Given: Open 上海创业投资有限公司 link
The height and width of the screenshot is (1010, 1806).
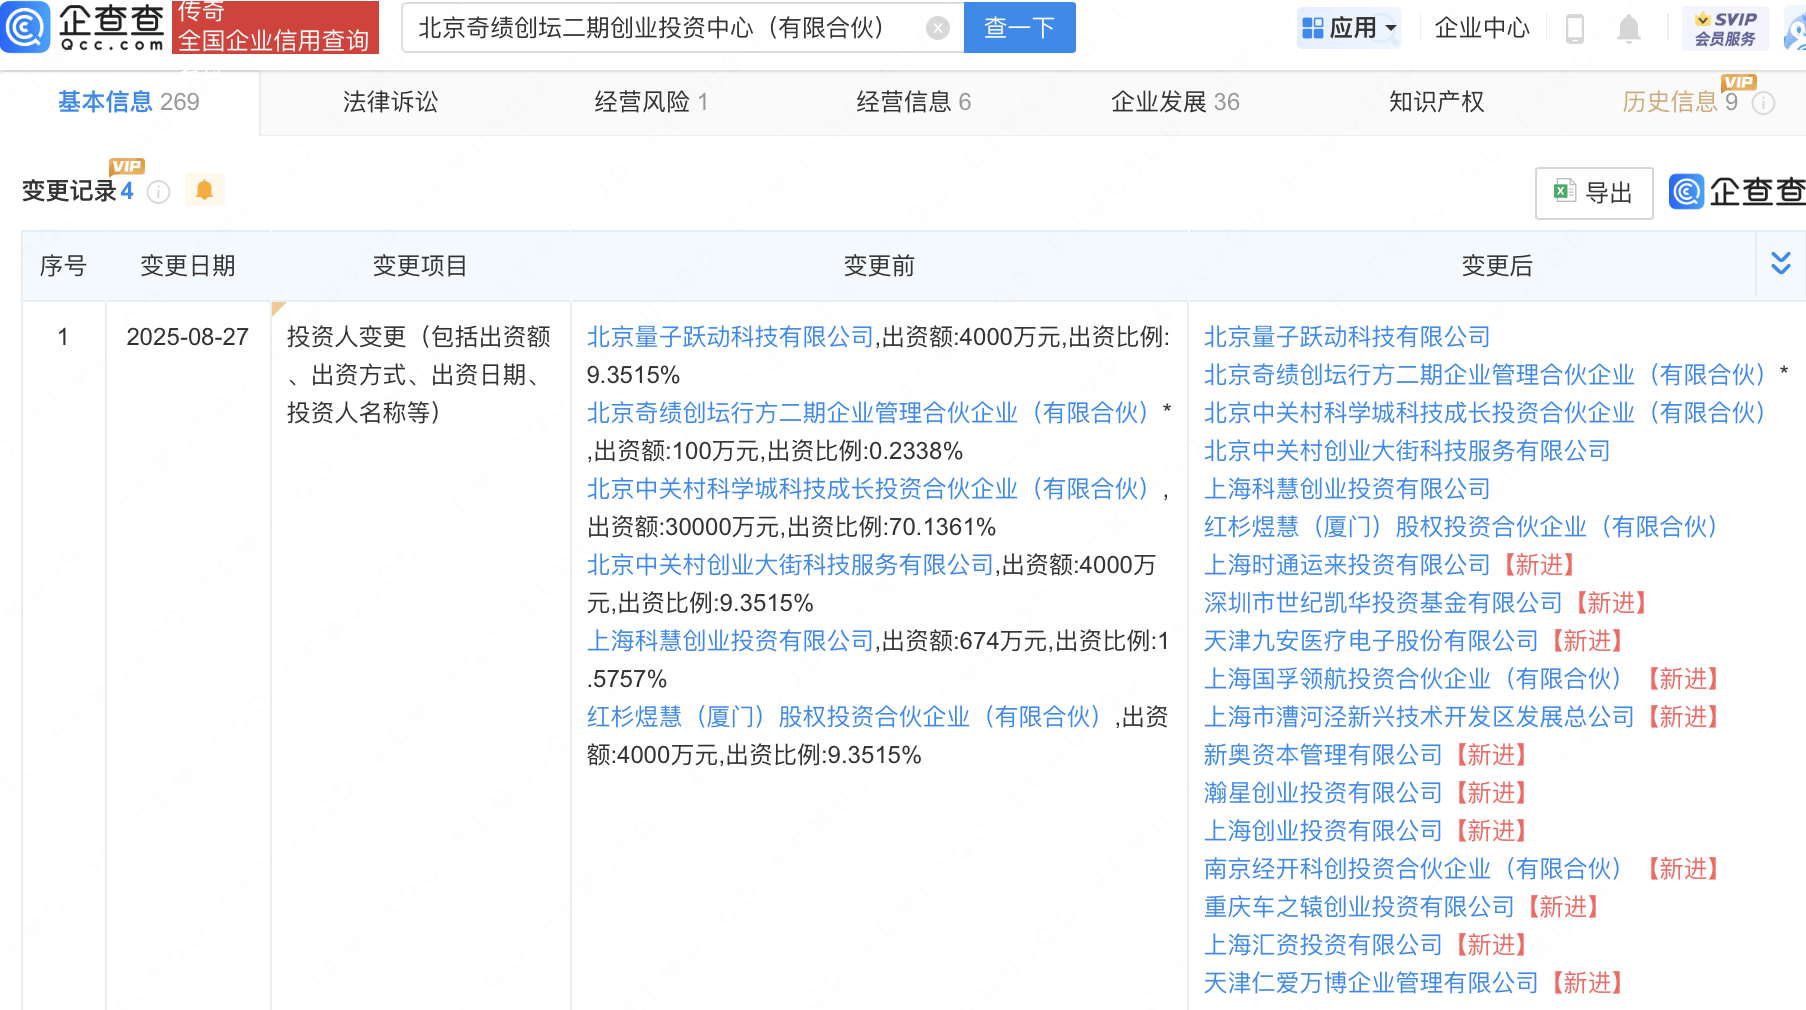Looking at the screenshot, I should (1323, 831).
